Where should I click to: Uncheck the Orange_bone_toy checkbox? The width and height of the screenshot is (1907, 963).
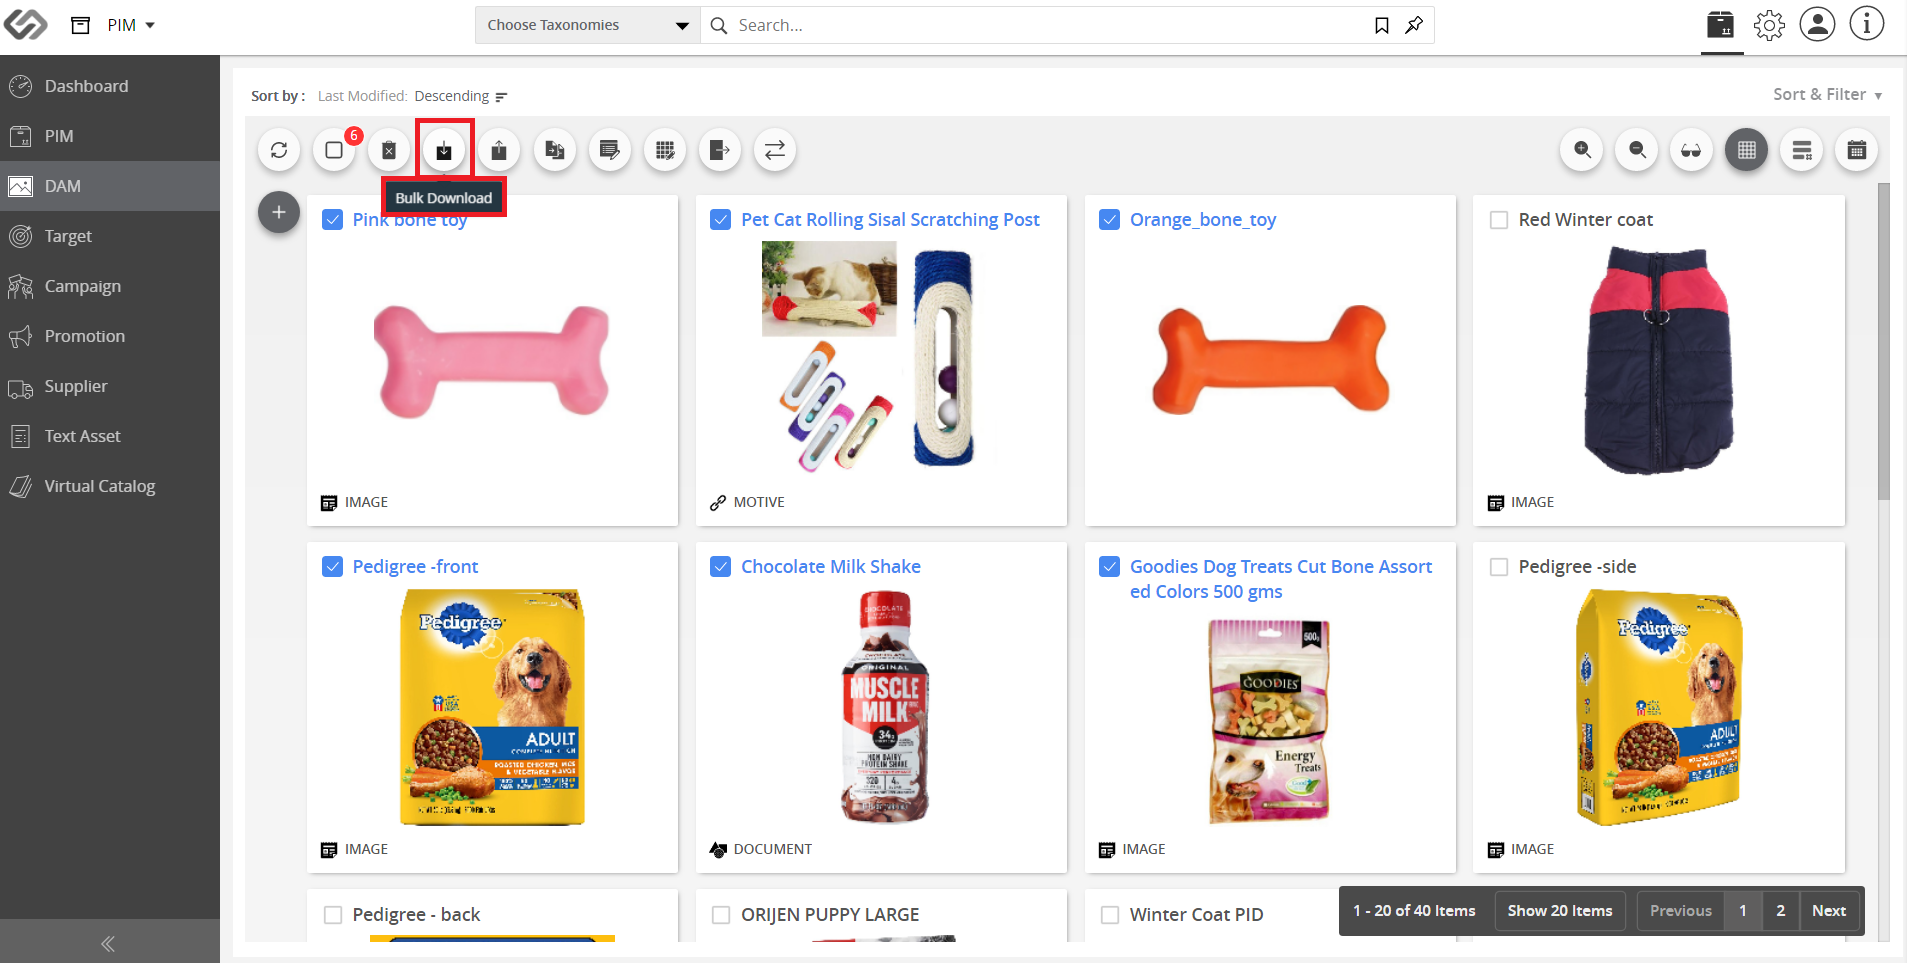point(1109,220)
